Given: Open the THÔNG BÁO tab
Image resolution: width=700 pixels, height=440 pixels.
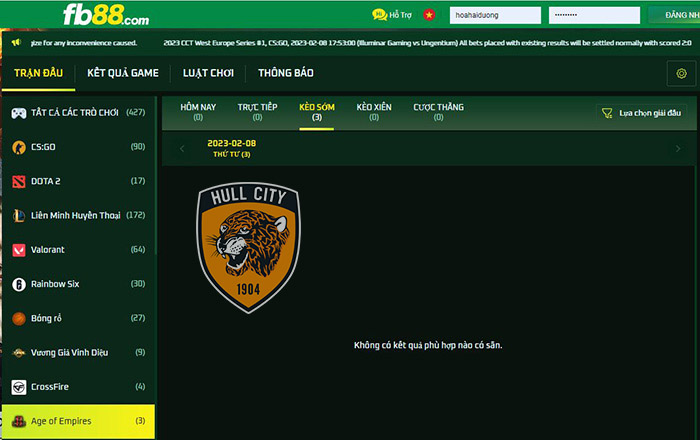Looking at the screenshot, I should [286, 73].
